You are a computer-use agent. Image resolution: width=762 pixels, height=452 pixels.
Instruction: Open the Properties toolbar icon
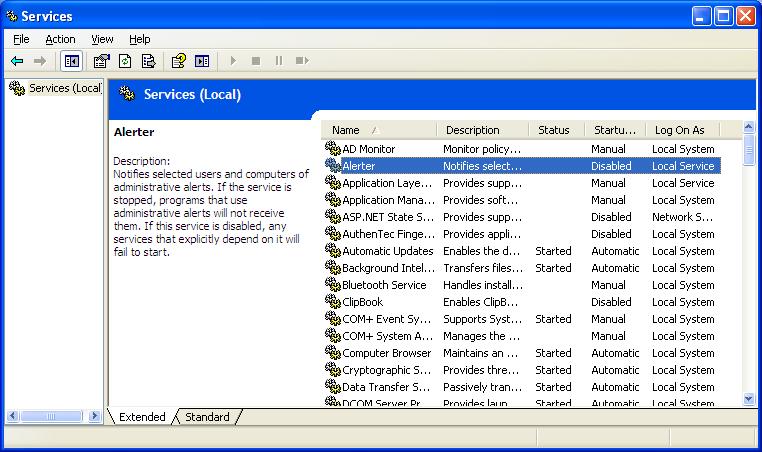click(x=102, y=61)
